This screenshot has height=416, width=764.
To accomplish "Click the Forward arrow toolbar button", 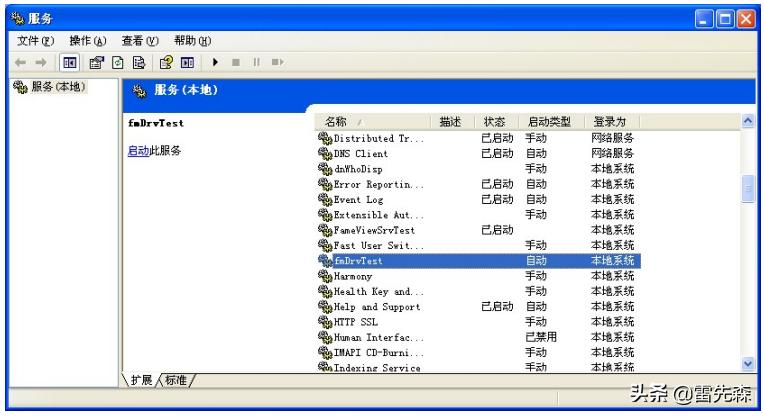I will click(41, 62).
